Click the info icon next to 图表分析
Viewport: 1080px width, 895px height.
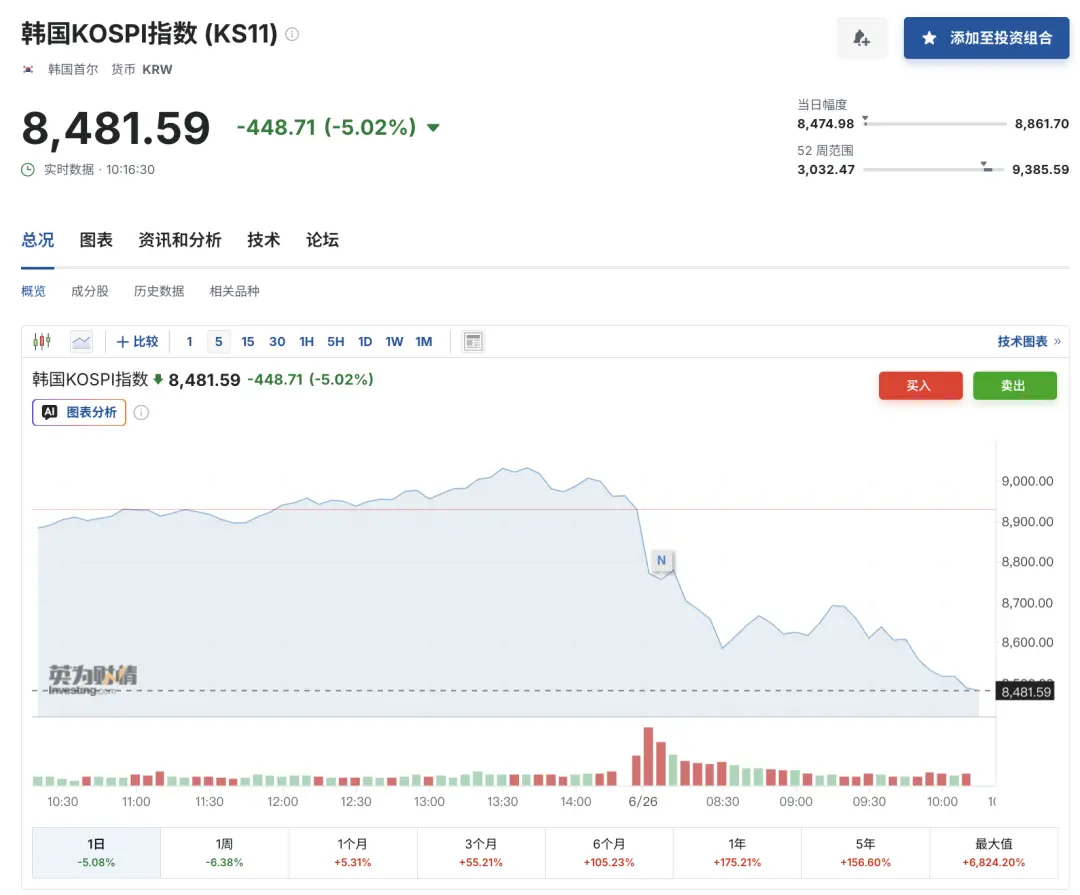[x=141, y=413]
